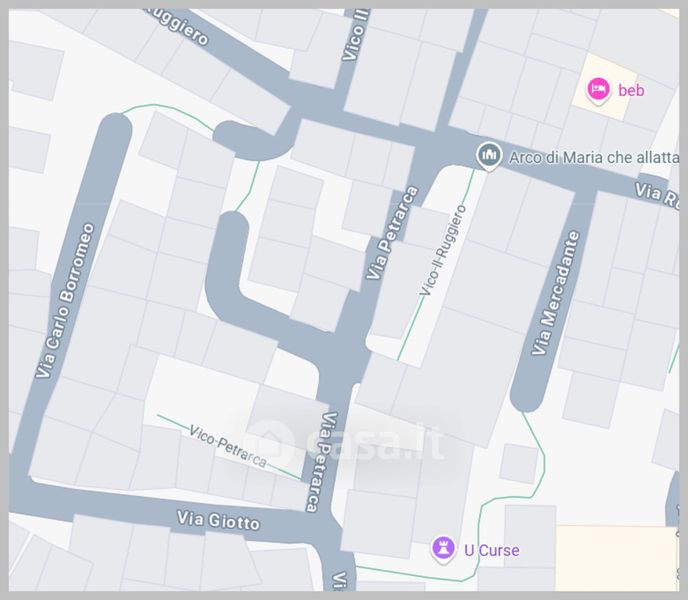Click the house symbol in casa.it watermark
This screenshot has height=600, width=688.
271,442
